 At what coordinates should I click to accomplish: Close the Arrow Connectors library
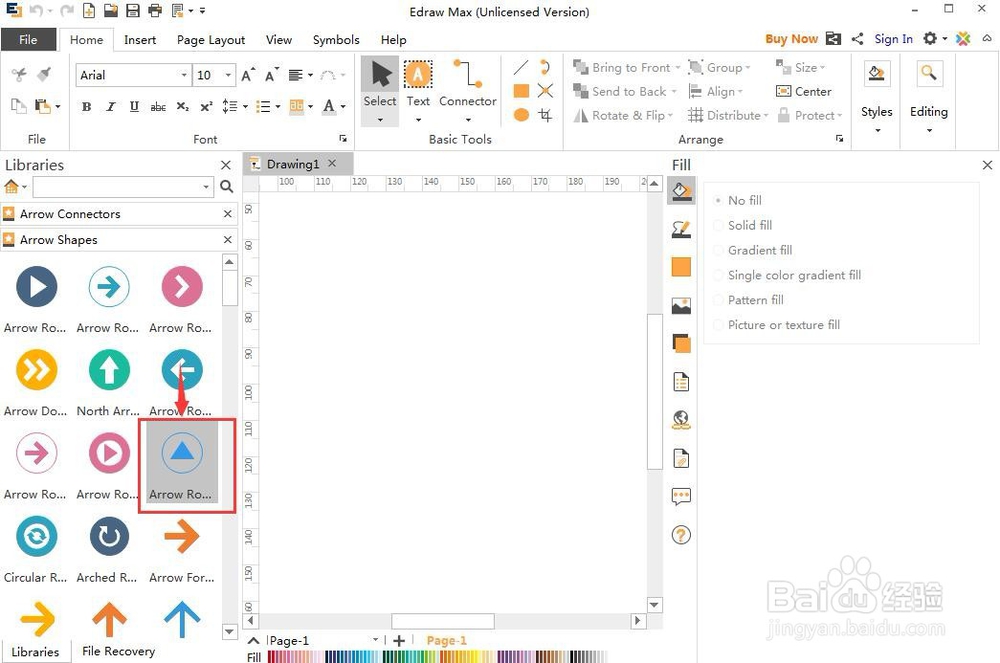pyautogui.click(x=228, y=214)
